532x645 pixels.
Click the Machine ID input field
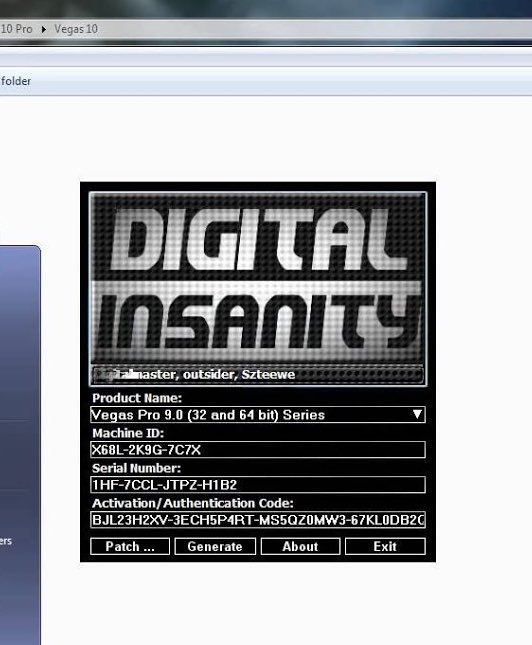click(258, 450)
